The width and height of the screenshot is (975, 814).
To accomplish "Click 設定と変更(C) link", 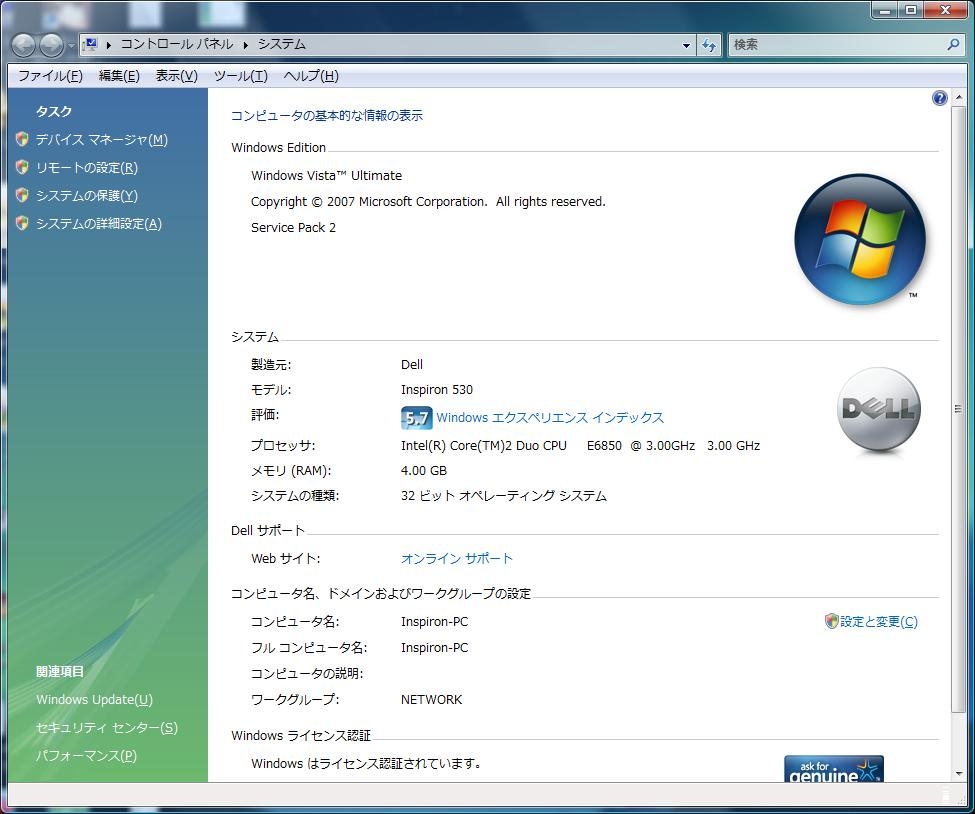I will pos(879,621).
